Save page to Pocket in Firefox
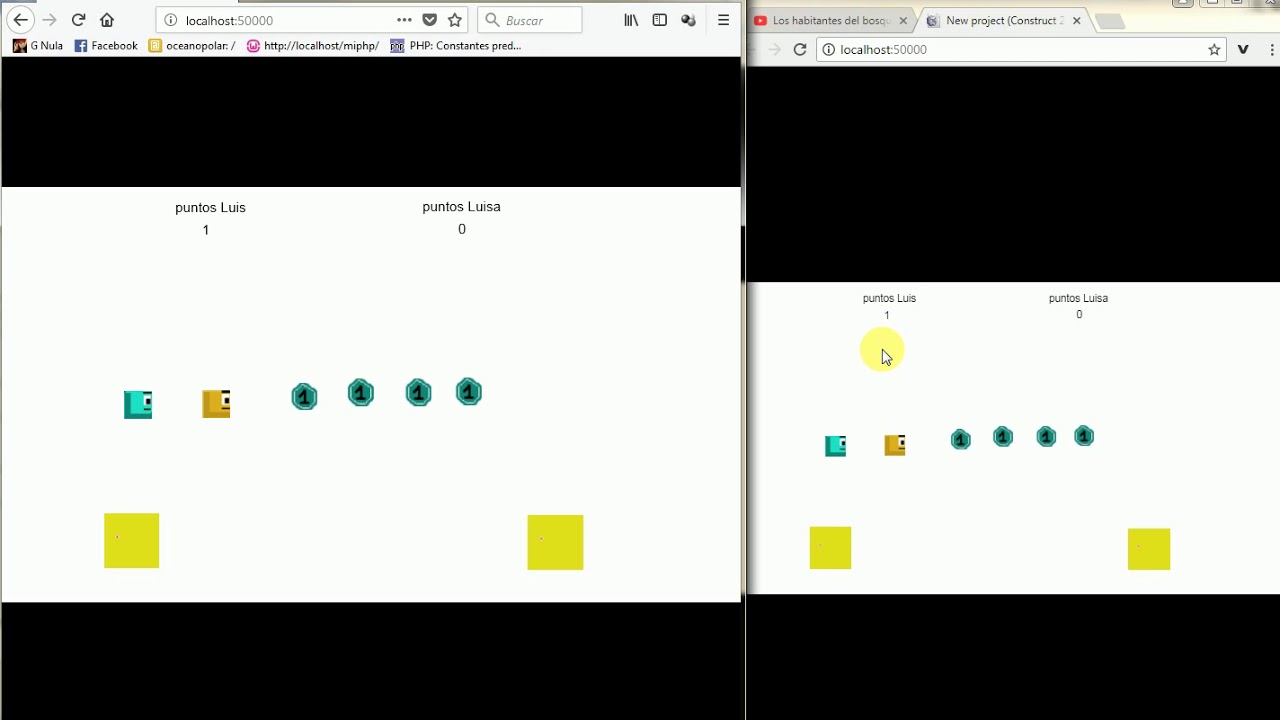1280x720 pixels. pyautogui.click(x=429, y=20)
